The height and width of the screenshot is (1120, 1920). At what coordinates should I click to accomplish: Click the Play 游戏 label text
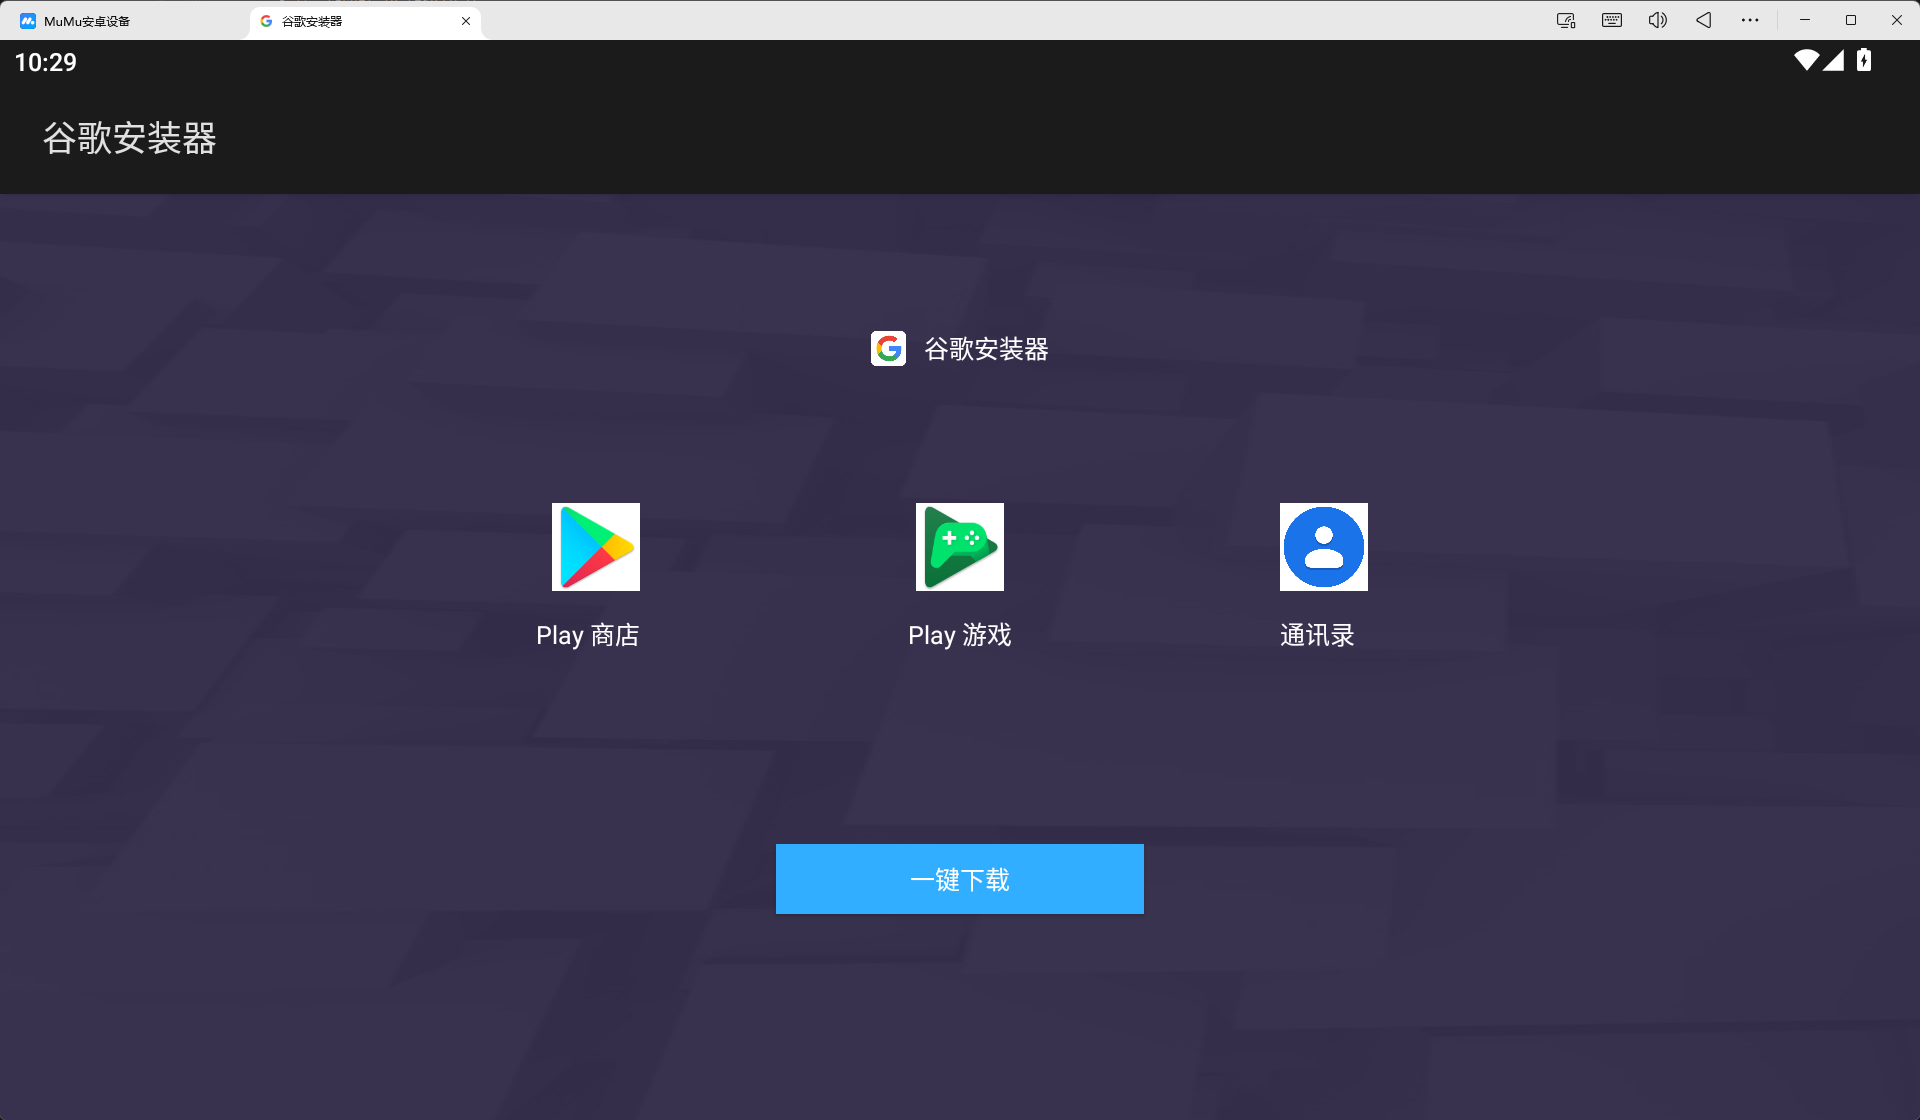click(x=959, y=634)
